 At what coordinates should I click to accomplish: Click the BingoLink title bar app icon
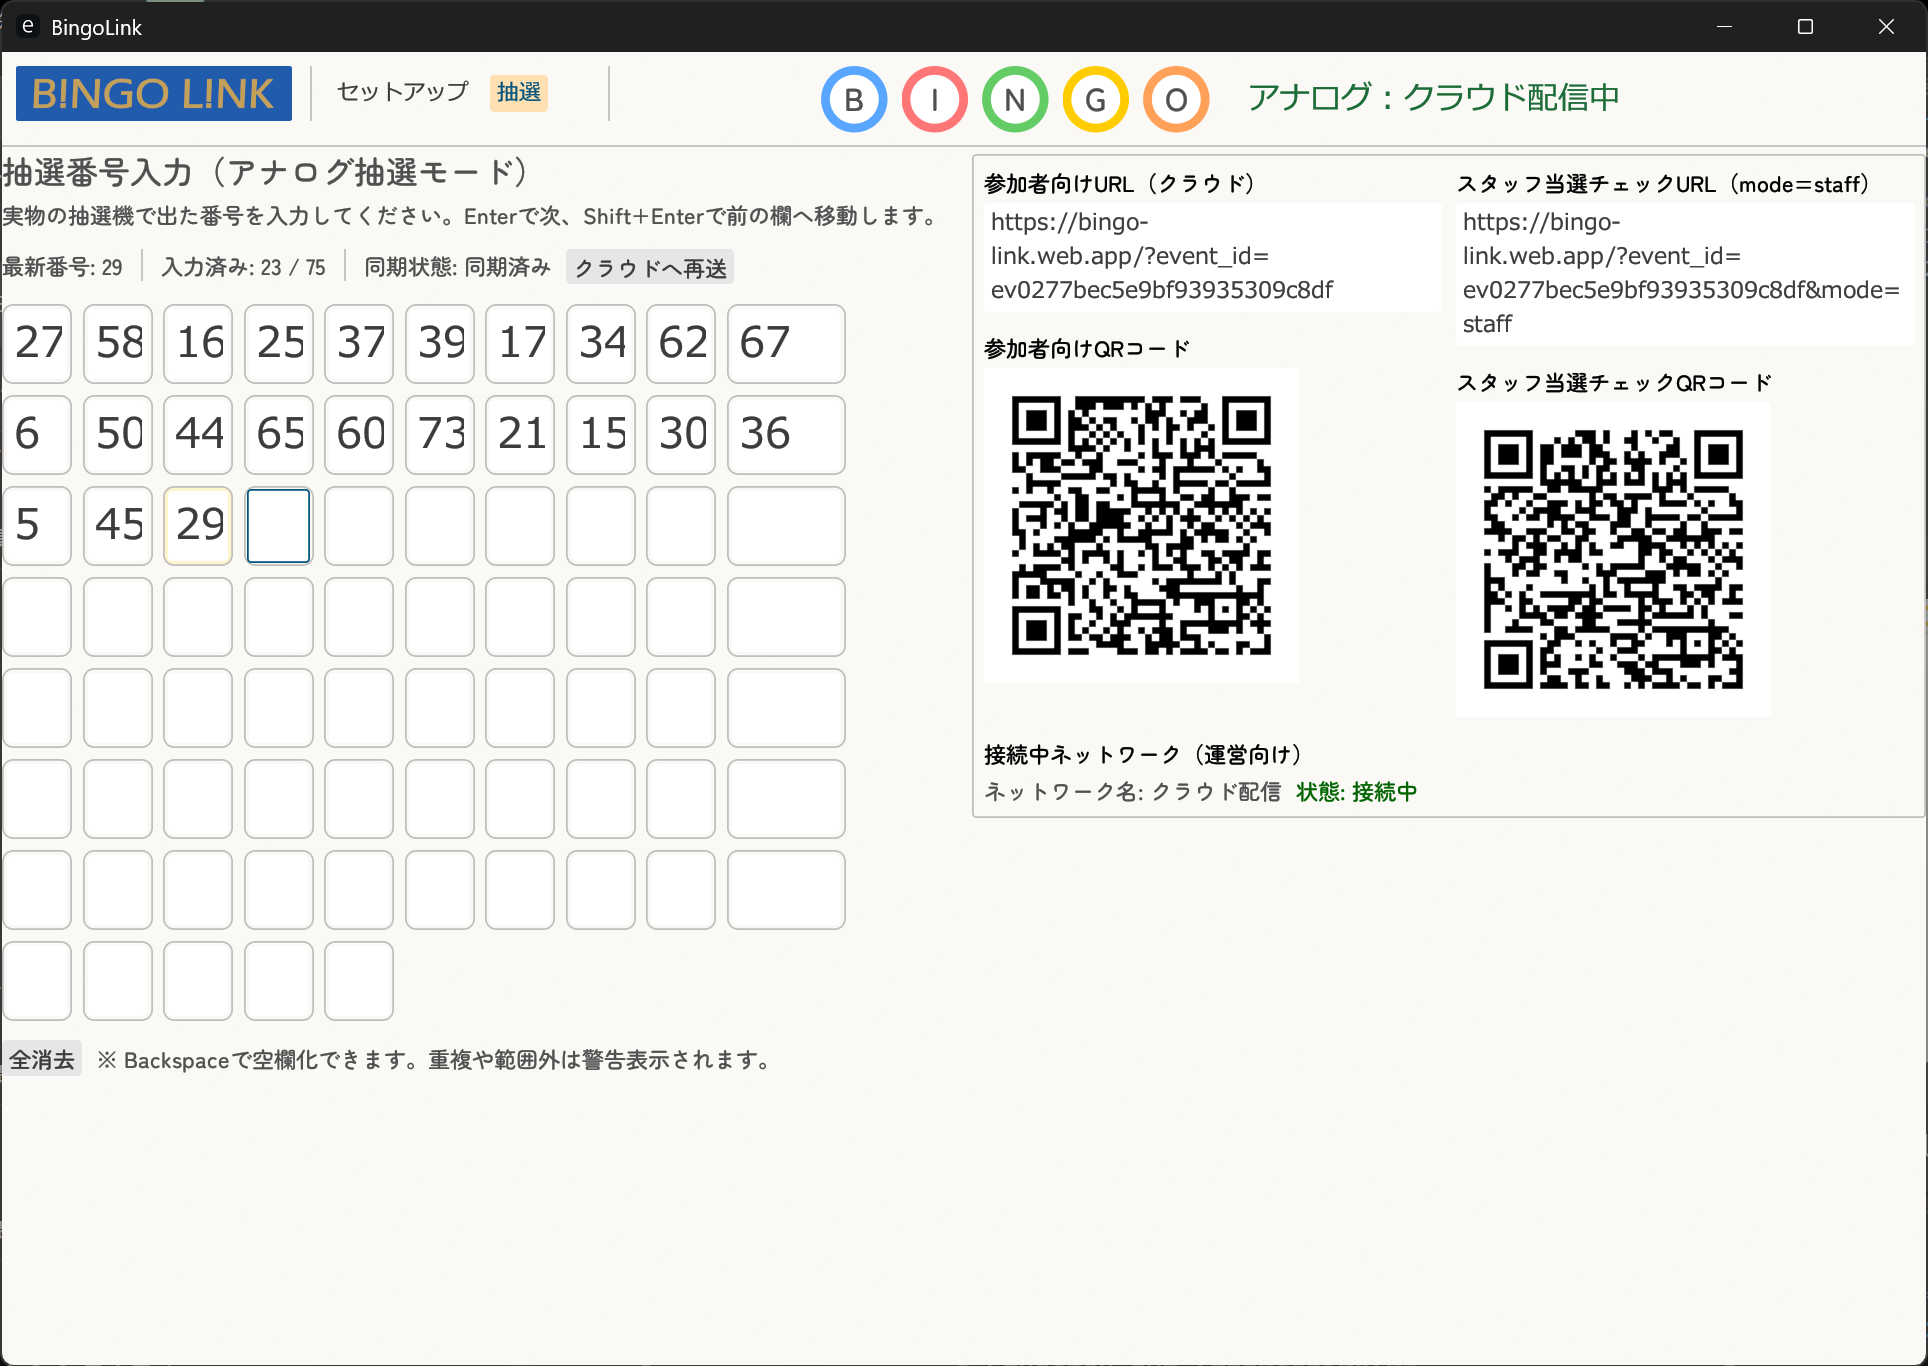point(28,26)
